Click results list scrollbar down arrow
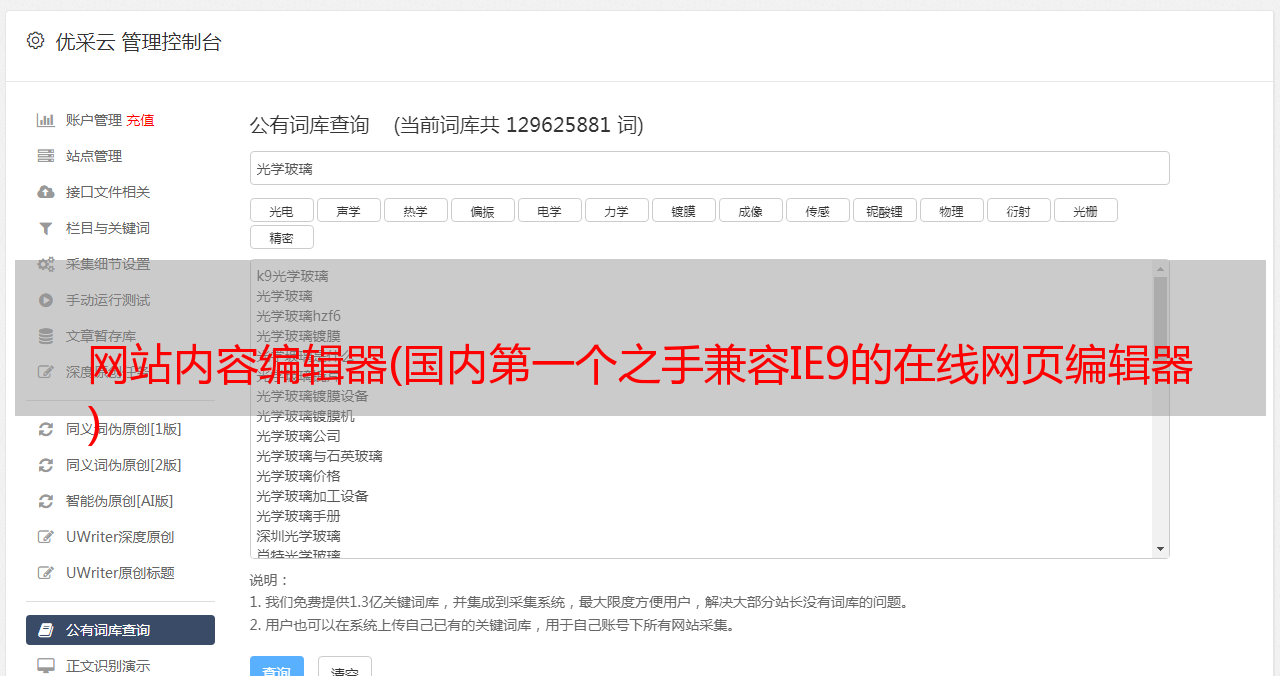The height and width of the screenshot is (676, 1280). coord(1160,549)
